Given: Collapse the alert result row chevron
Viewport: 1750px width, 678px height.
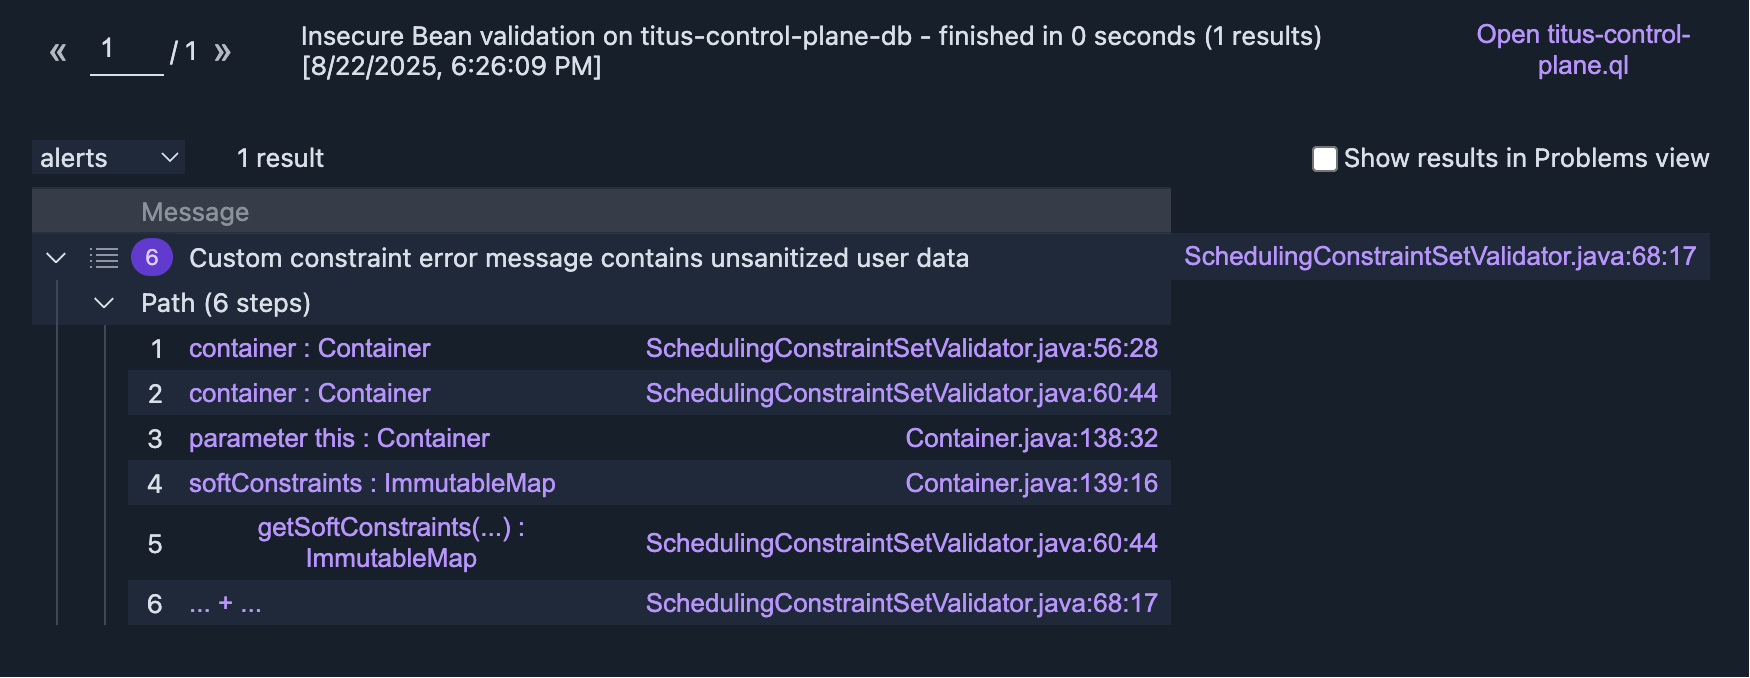Looking at the screenshot, I should click(56, 258).
